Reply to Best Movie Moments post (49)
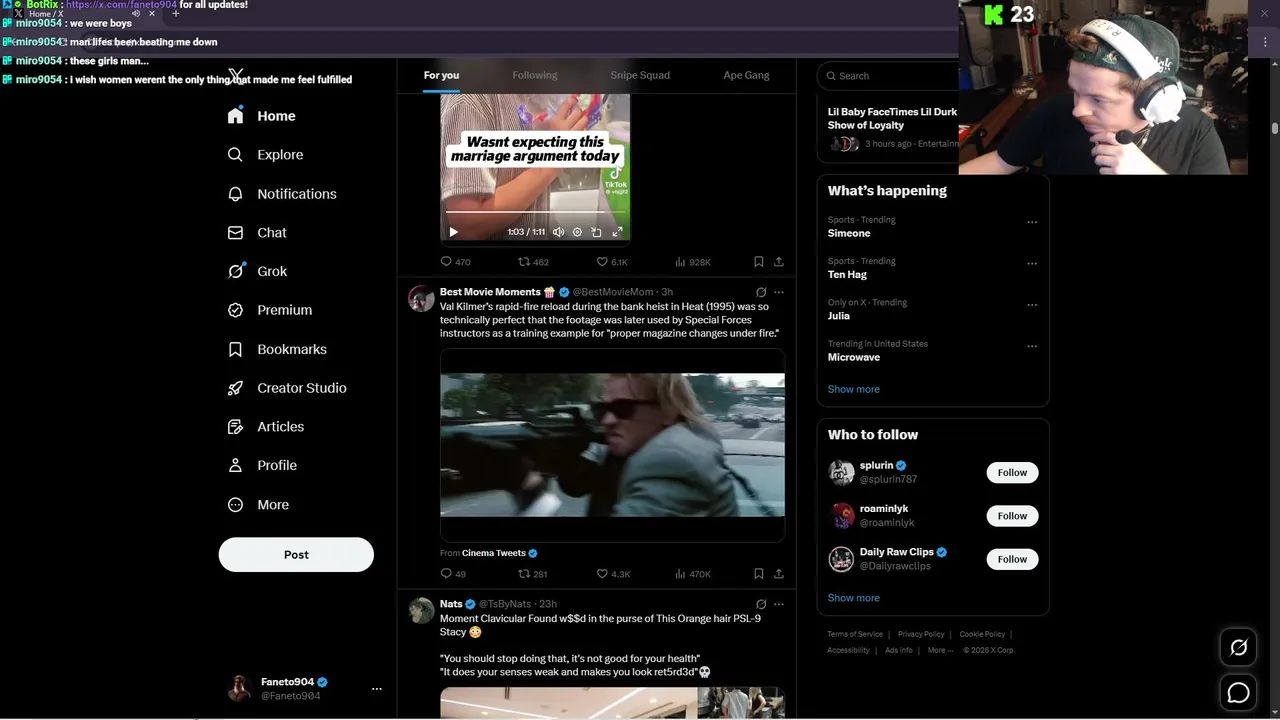Image resolution: width=1280 pixels, height=720 pixels. coord(453,574)
